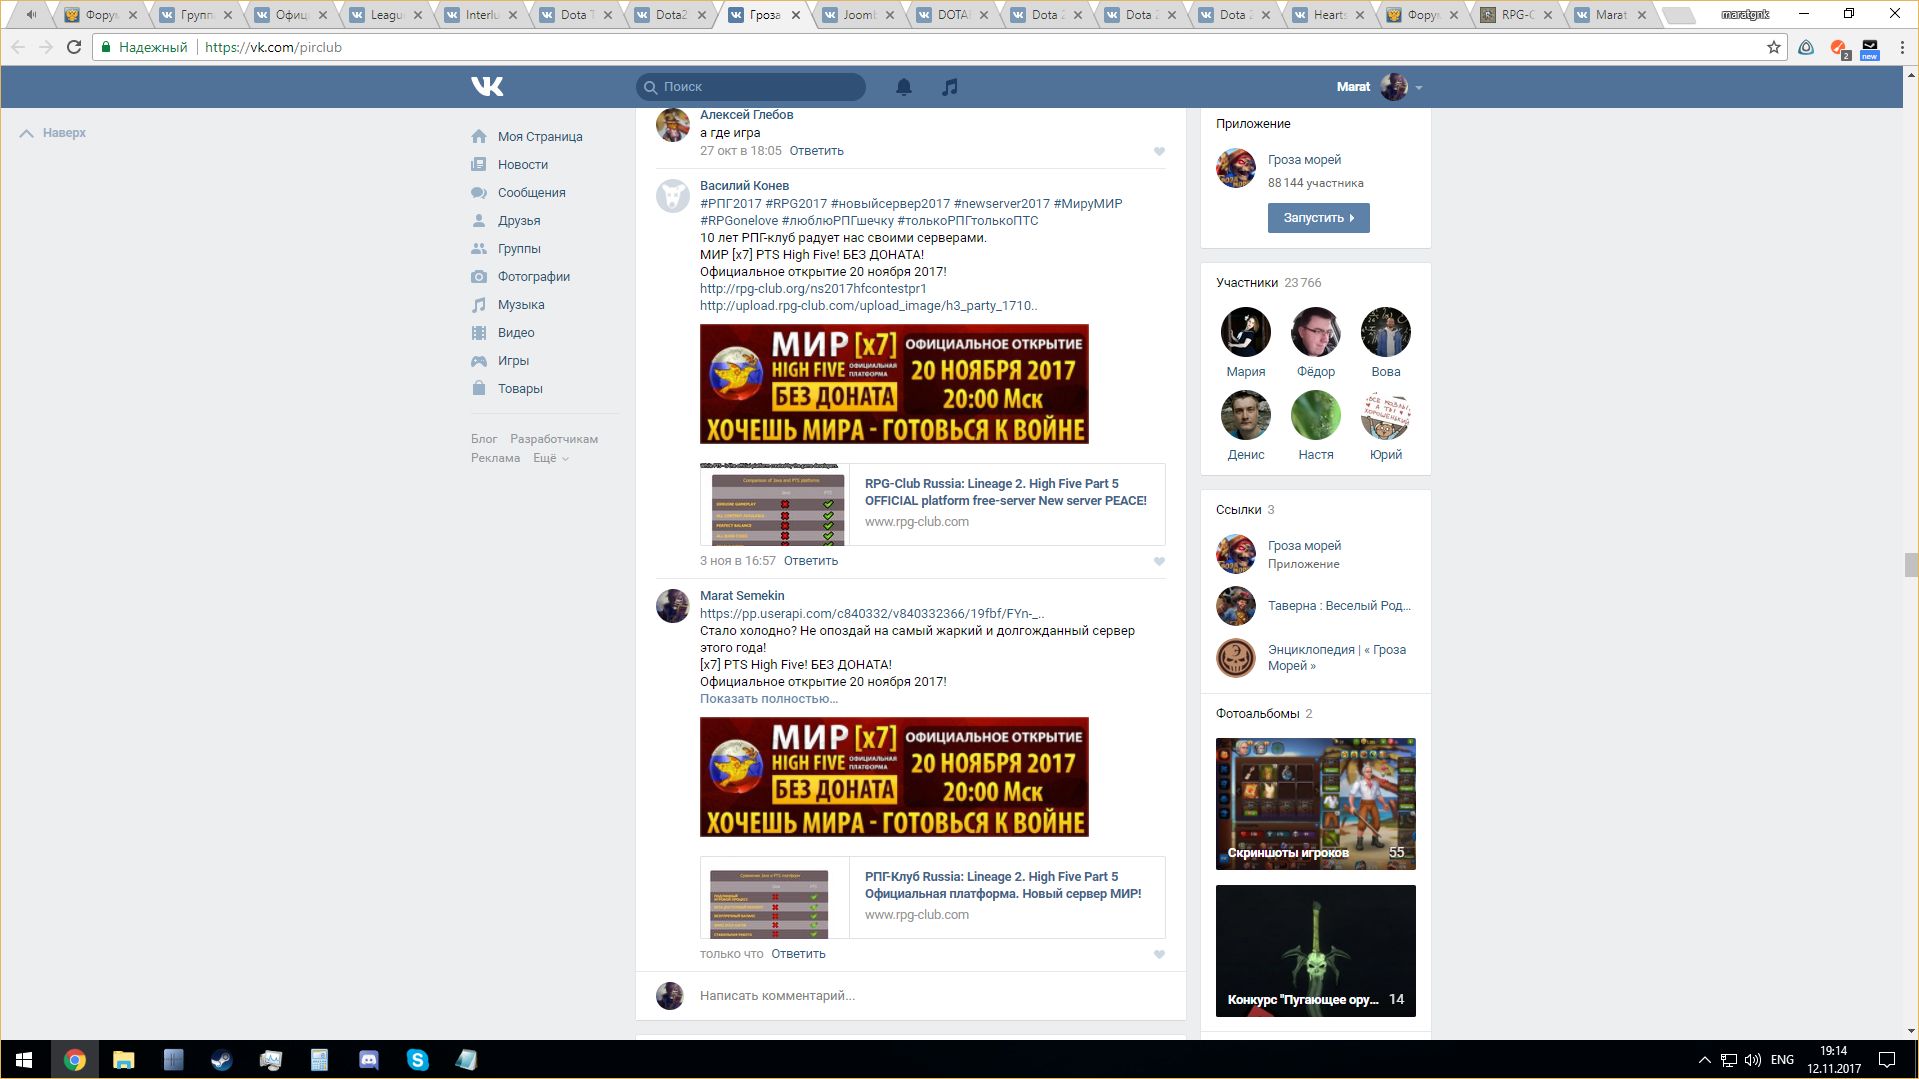This screenshot has height=1079, width=1919.
Task: Click the network icon in the system tray
Action: [x=1729, y=1060]
